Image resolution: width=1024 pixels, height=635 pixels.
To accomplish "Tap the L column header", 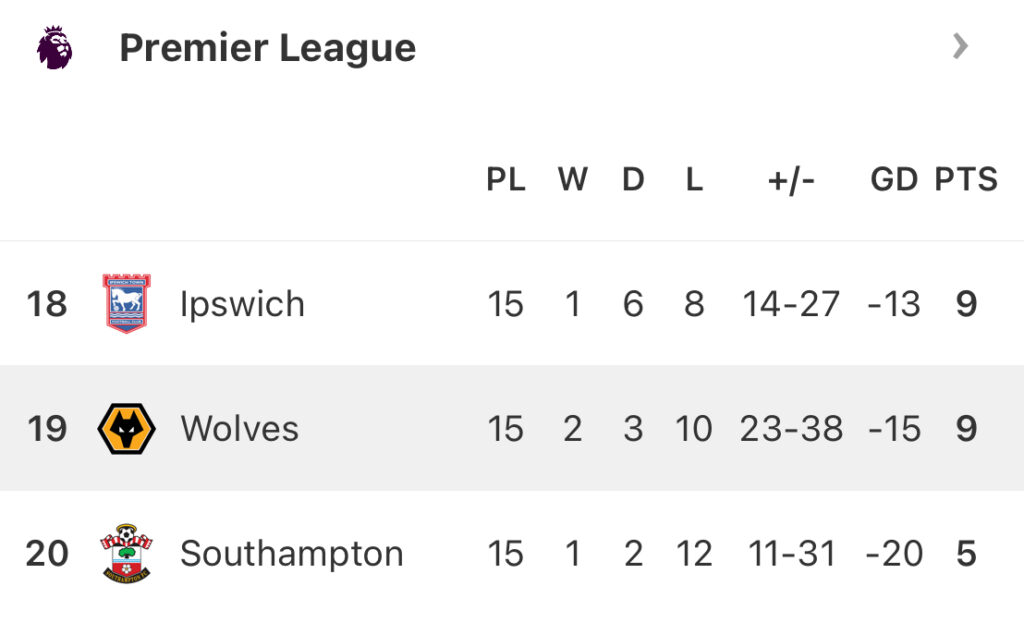I will pyautogui.click(x=694, y=179).
